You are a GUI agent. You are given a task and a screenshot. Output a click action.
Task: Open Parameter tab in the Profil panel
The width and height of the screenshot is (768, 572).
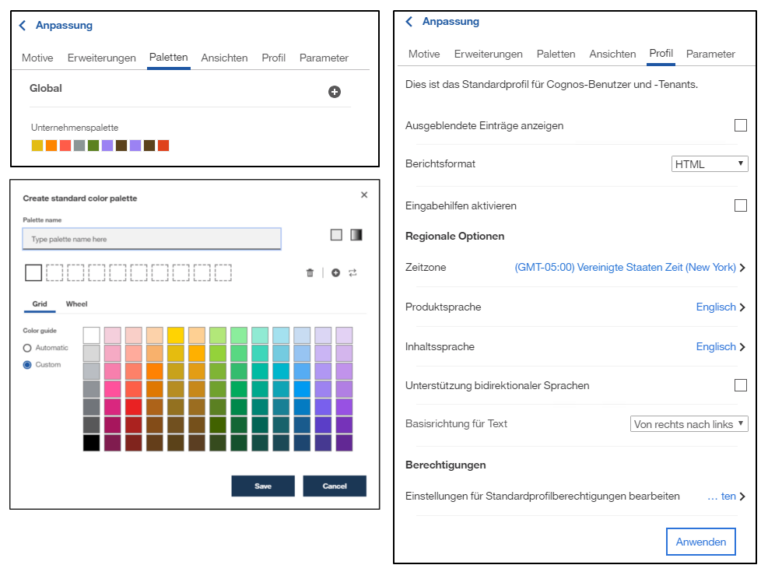click(711, 54)
